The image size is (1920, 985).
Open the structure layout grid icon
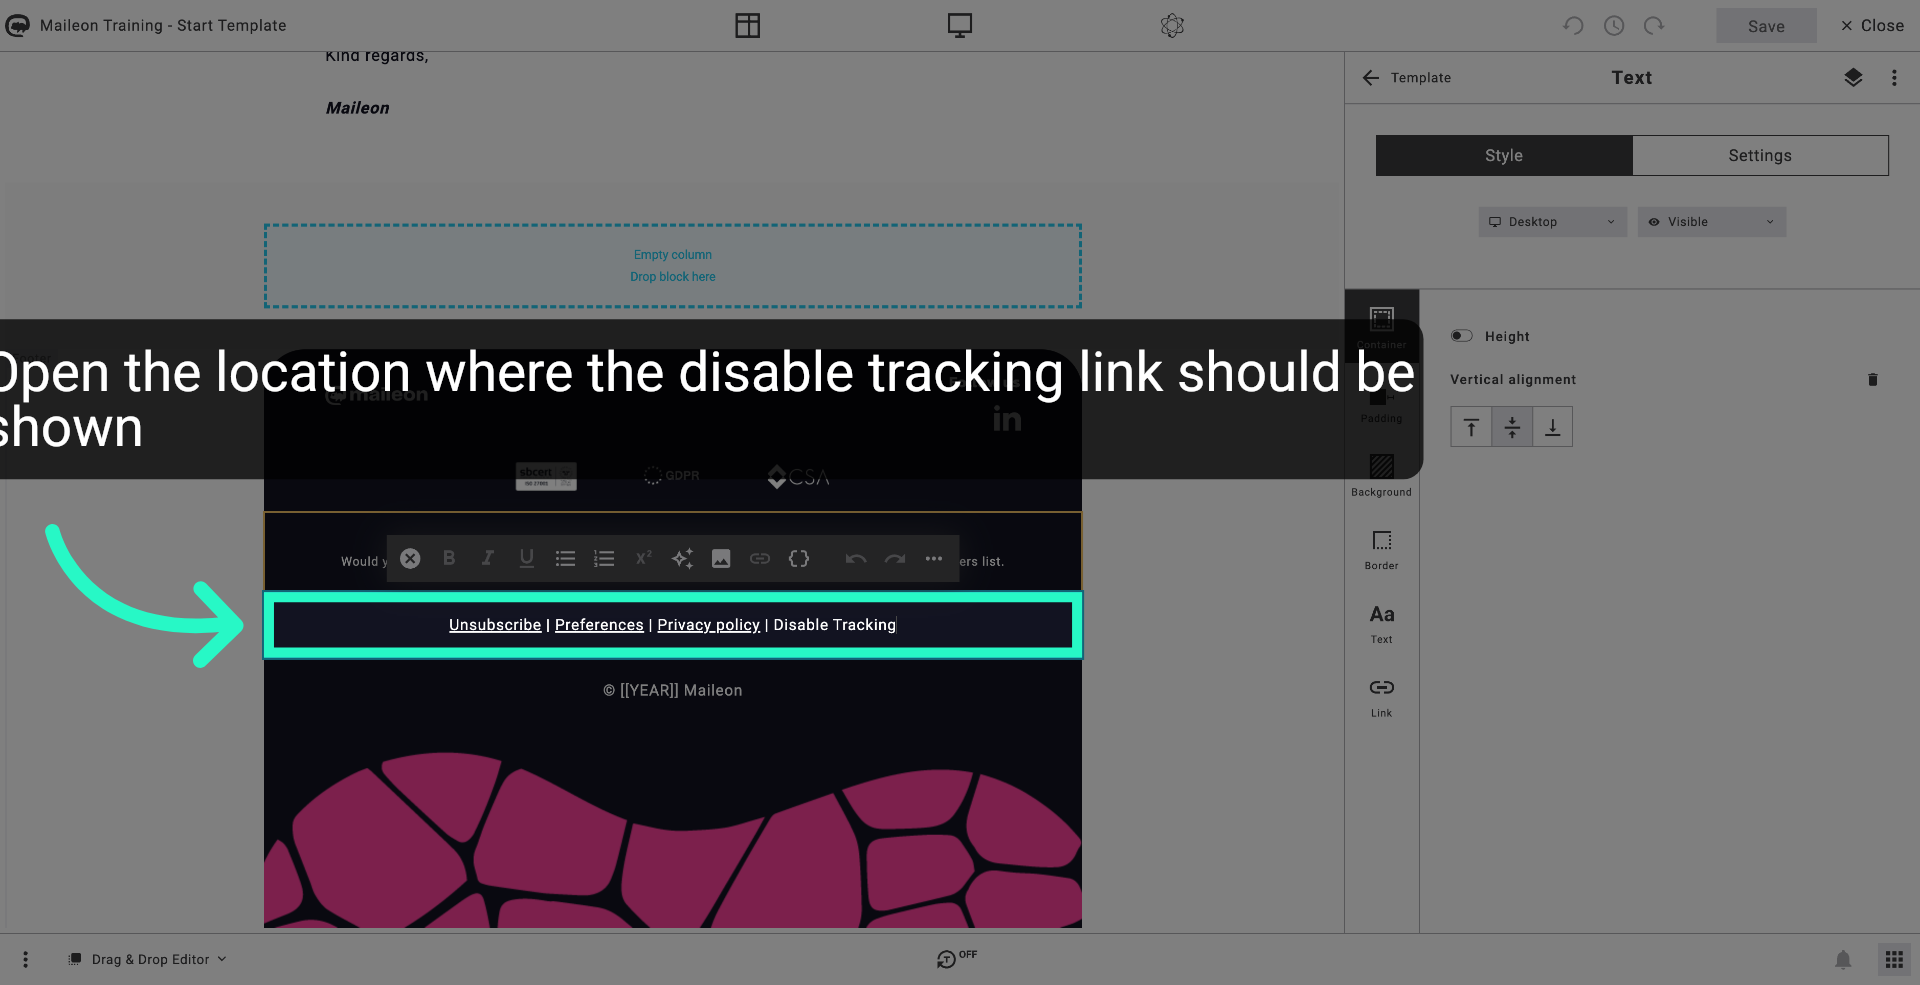pos(747,26)
